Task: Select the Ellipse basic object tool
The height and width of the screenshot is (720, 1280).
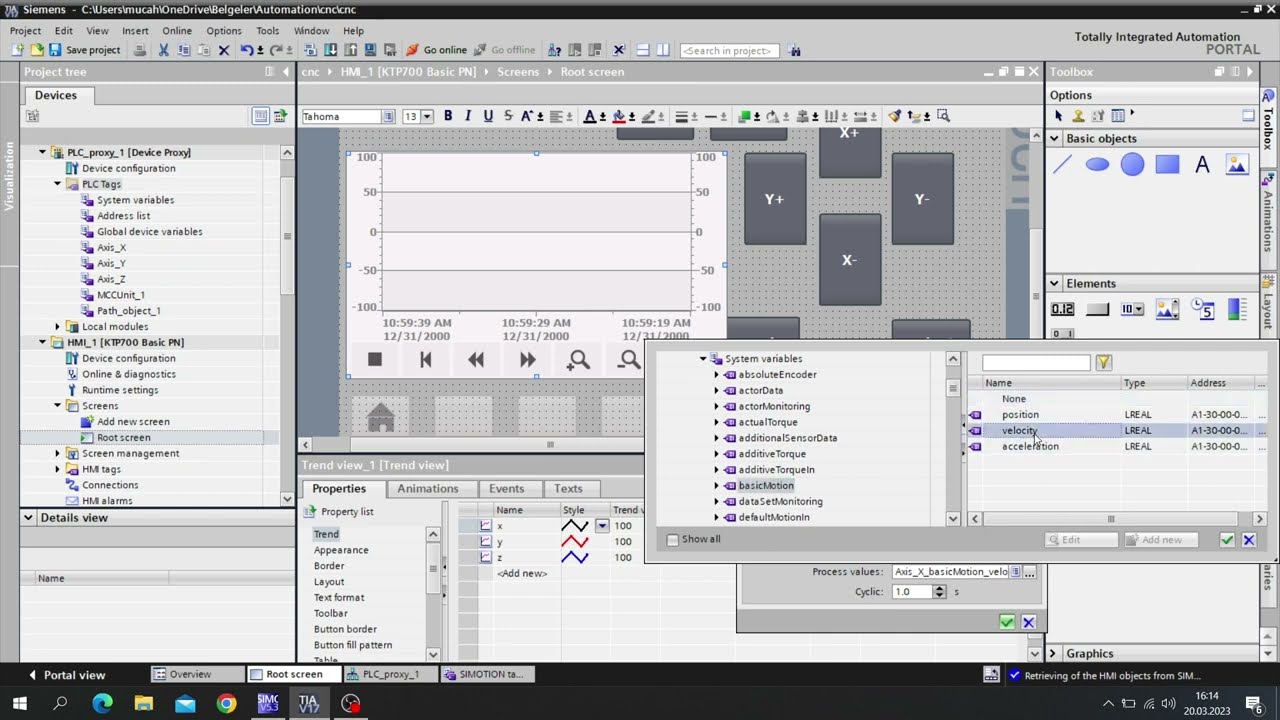Action: (1097, 165)
